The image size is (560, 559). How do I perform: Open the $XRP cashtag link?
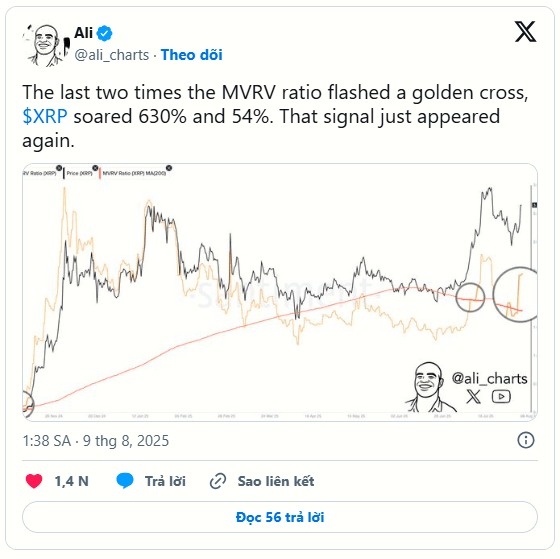pos(45,116)
